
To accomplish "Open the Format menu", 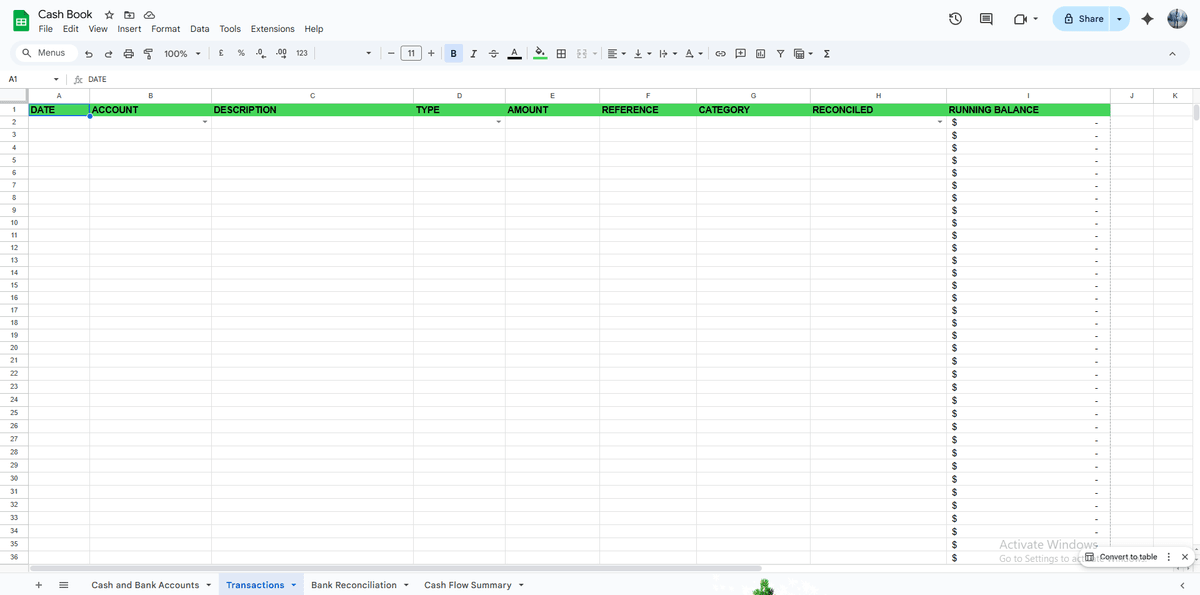I will [x=166, y=29].
